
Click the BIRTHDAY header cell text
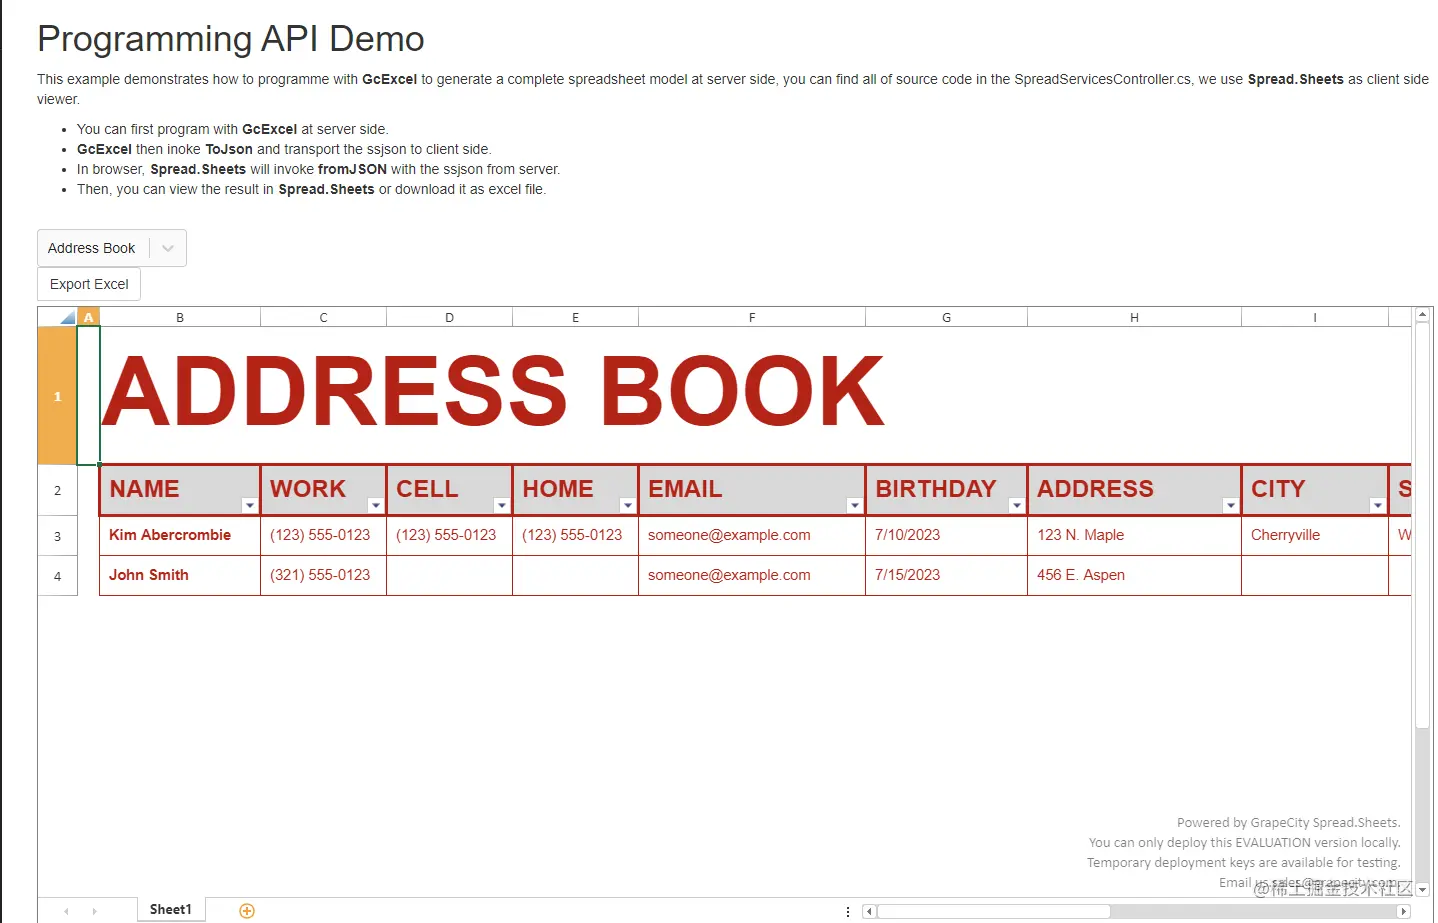[x=936, y=489]
